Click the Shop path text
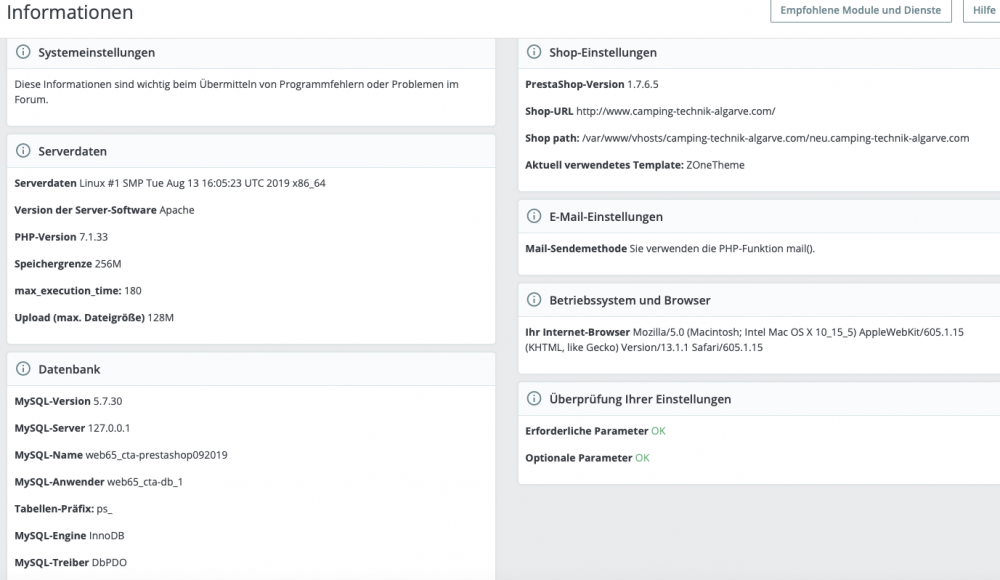Viewport: 1000px width, 580px height. click(775, 138)
